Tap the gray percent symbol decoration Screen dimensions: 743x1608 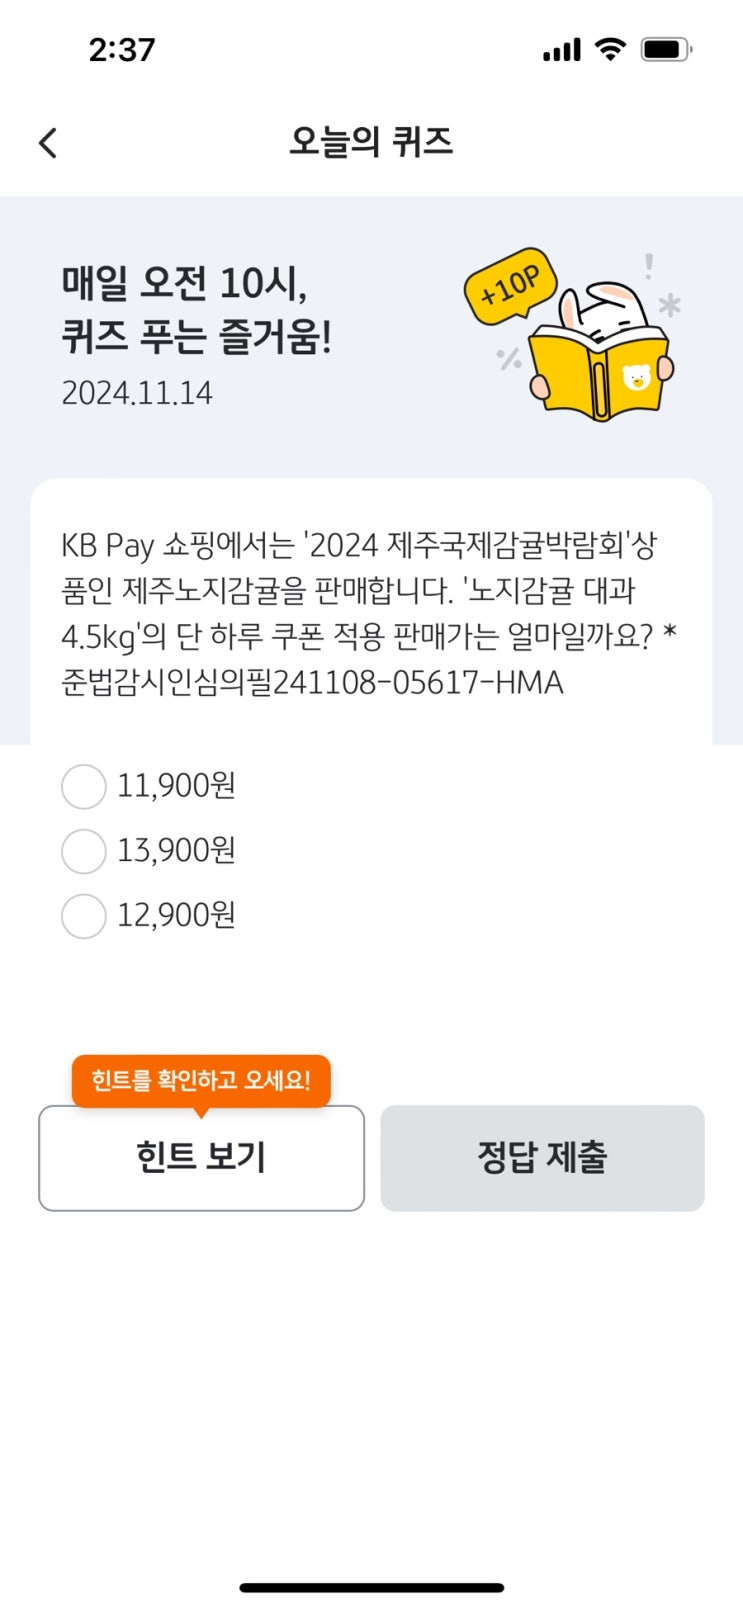509,358
